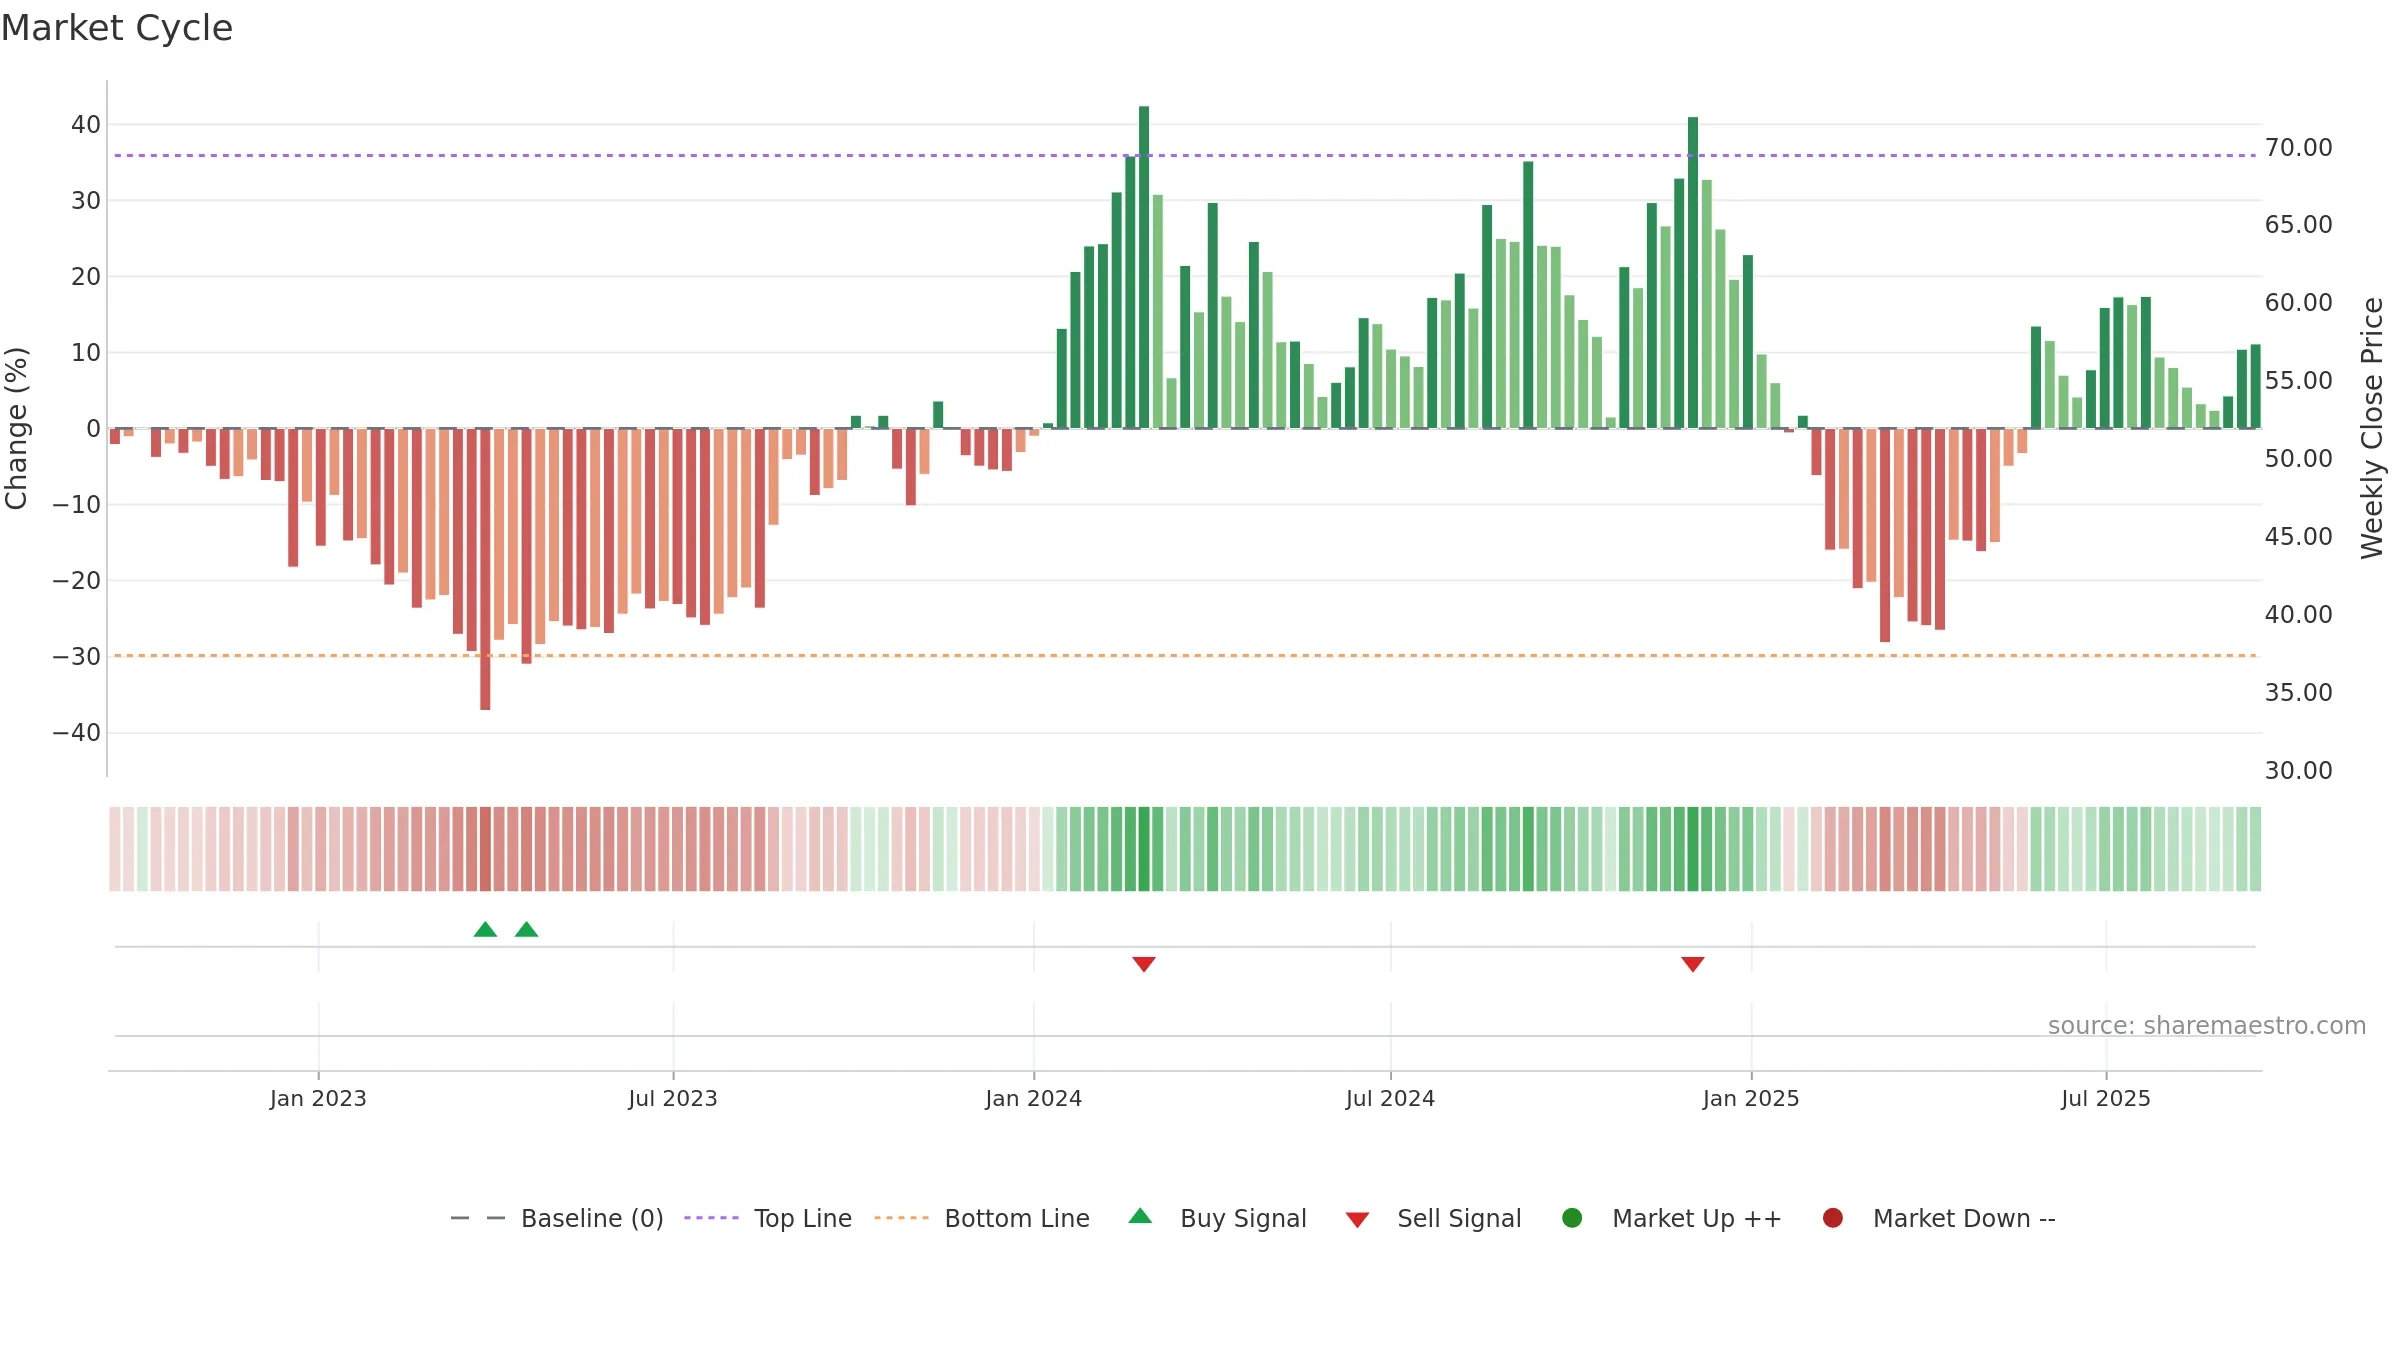Click the 50.00 price tick

click(2299, 459)
